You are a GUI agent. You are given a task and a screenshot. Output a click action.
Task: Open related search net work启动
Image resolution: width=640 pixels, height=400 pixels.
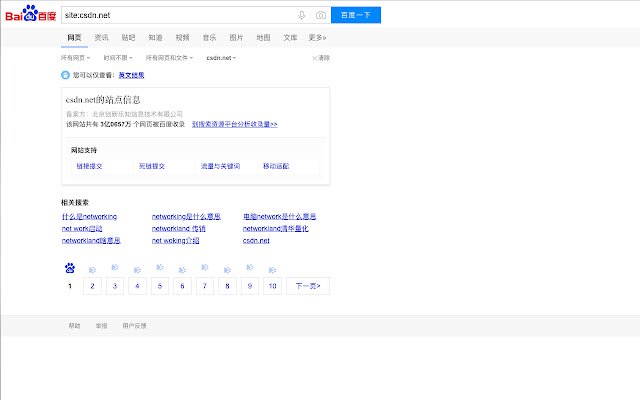pyautogui.click(x=82, y=229)
